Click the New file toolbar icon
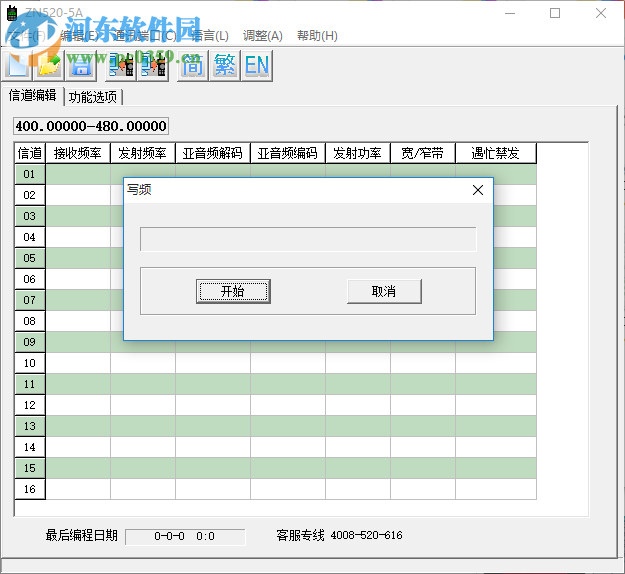The image size is (625, 574). pyautogui.click(x=18, y=65)
